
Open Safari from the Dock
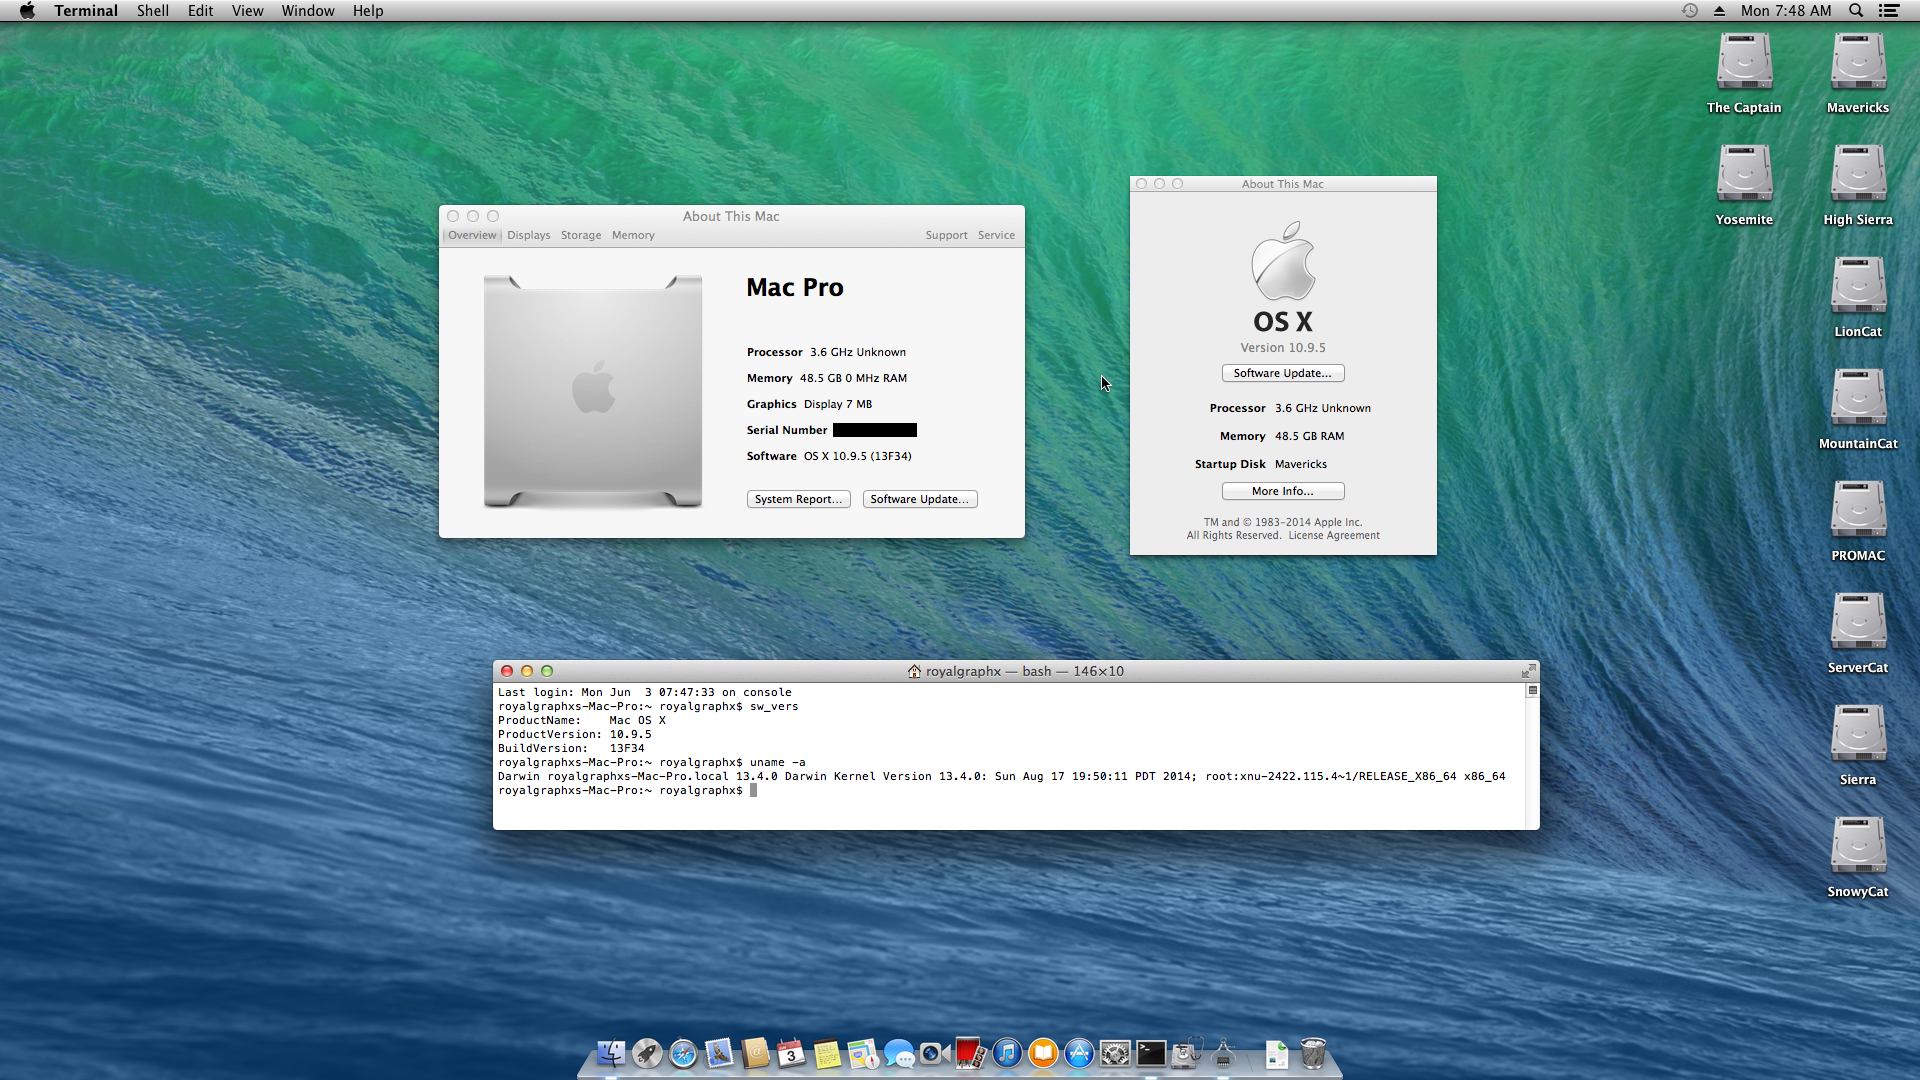pos(683,1053)
